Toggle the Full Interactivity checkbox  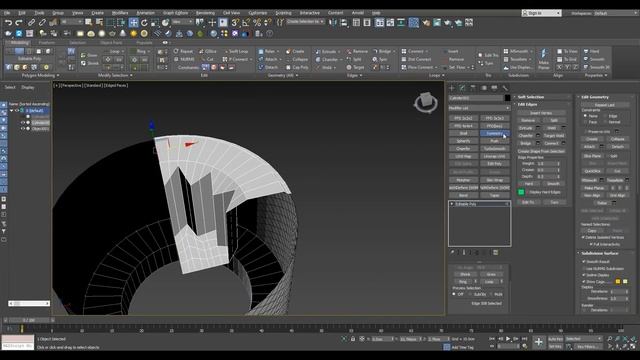[x=591, y=244]
